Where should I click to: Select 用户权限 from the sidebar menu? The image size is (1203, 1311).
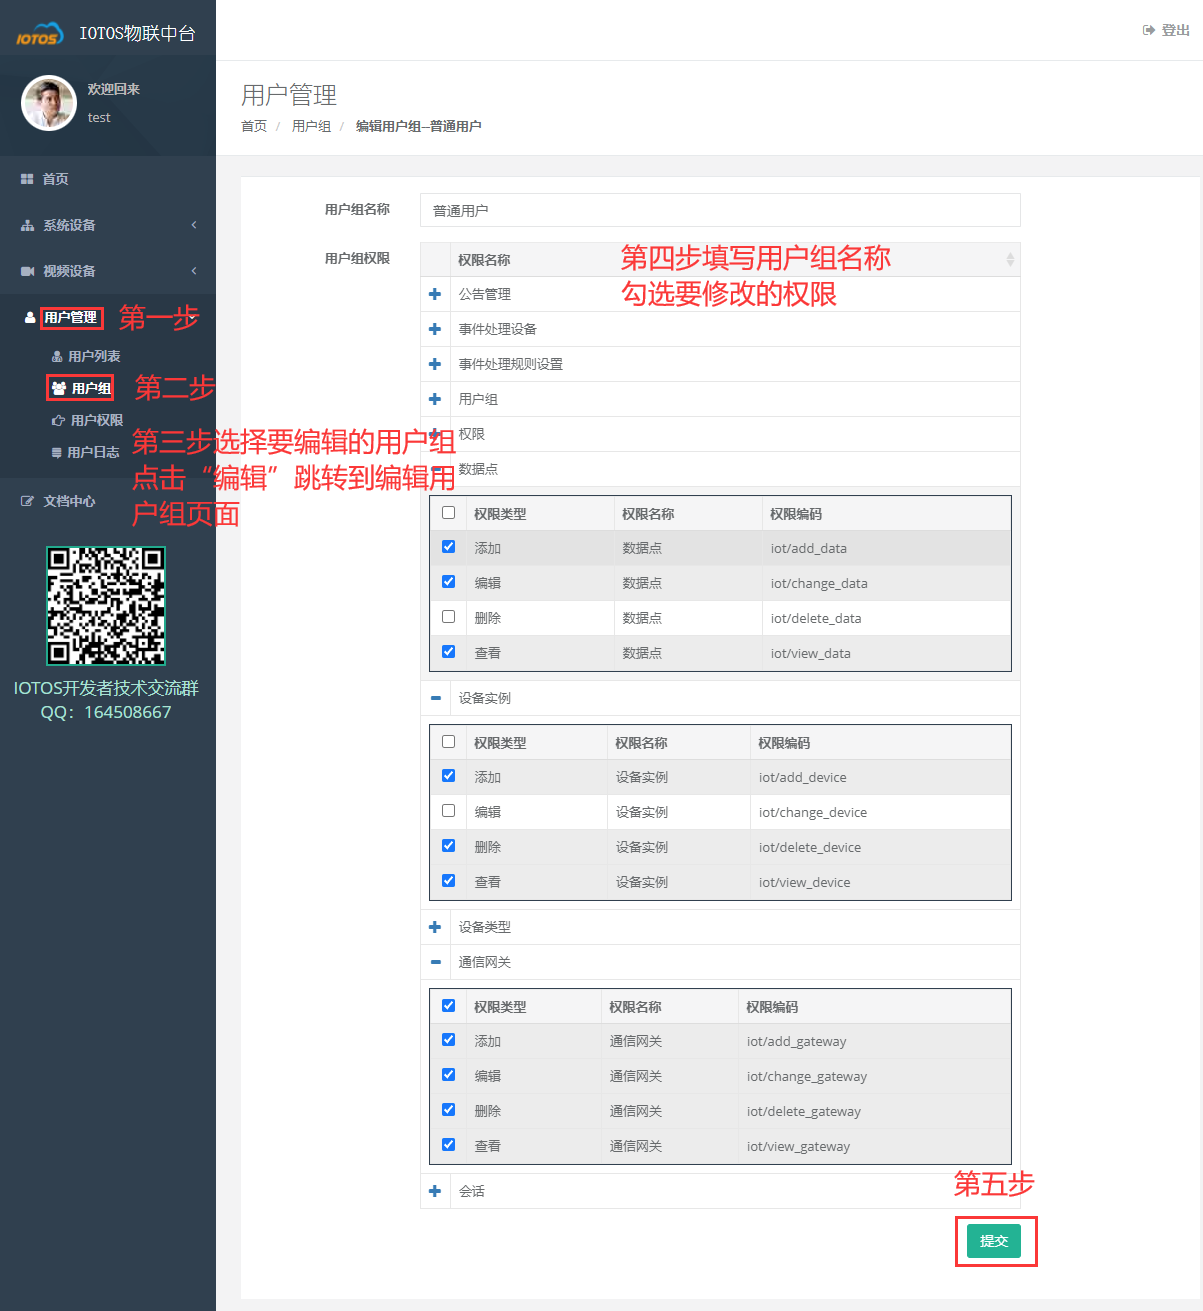coord(95,419)
